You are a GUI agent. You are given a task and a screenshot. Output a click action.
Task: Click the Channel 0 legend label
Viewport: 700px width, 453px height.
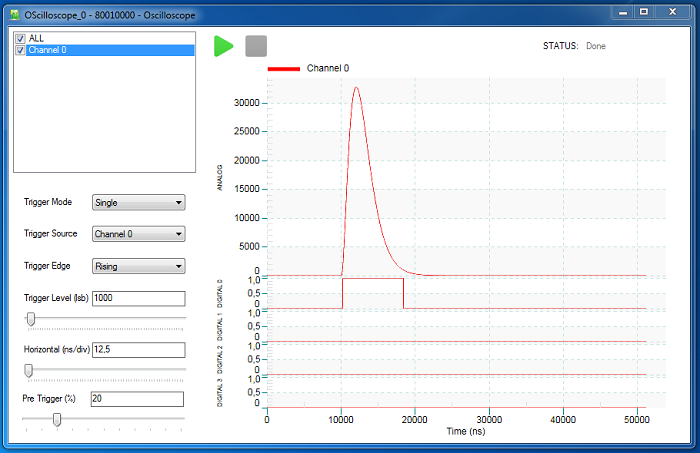(328, 68)
